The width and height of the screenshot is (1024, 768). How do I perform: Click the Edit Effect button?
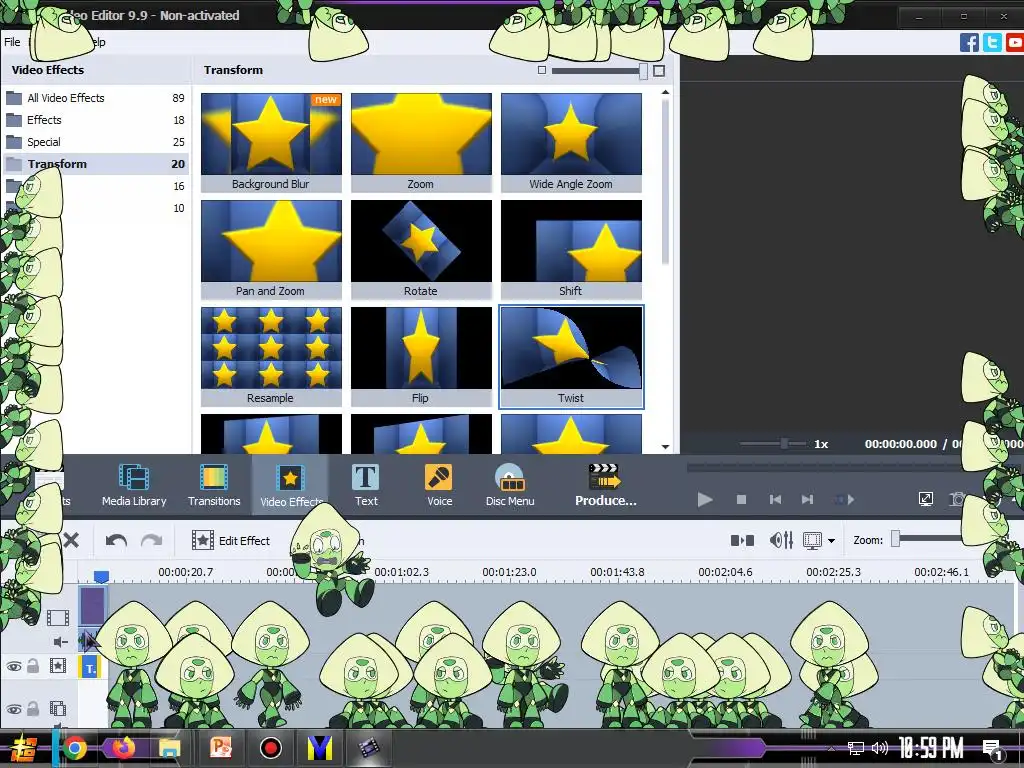[x=231, y=540]
